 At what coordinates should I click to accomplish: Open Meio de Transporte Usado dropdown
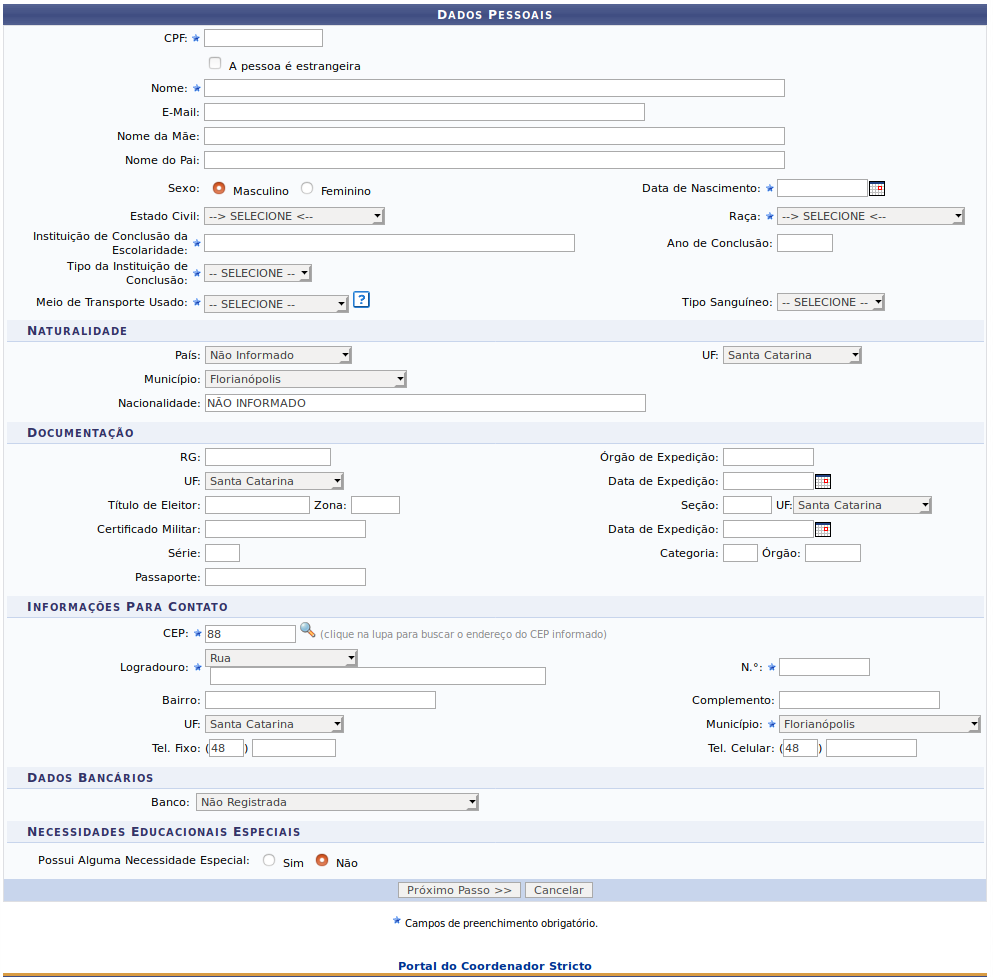click(x=276, y=304)
